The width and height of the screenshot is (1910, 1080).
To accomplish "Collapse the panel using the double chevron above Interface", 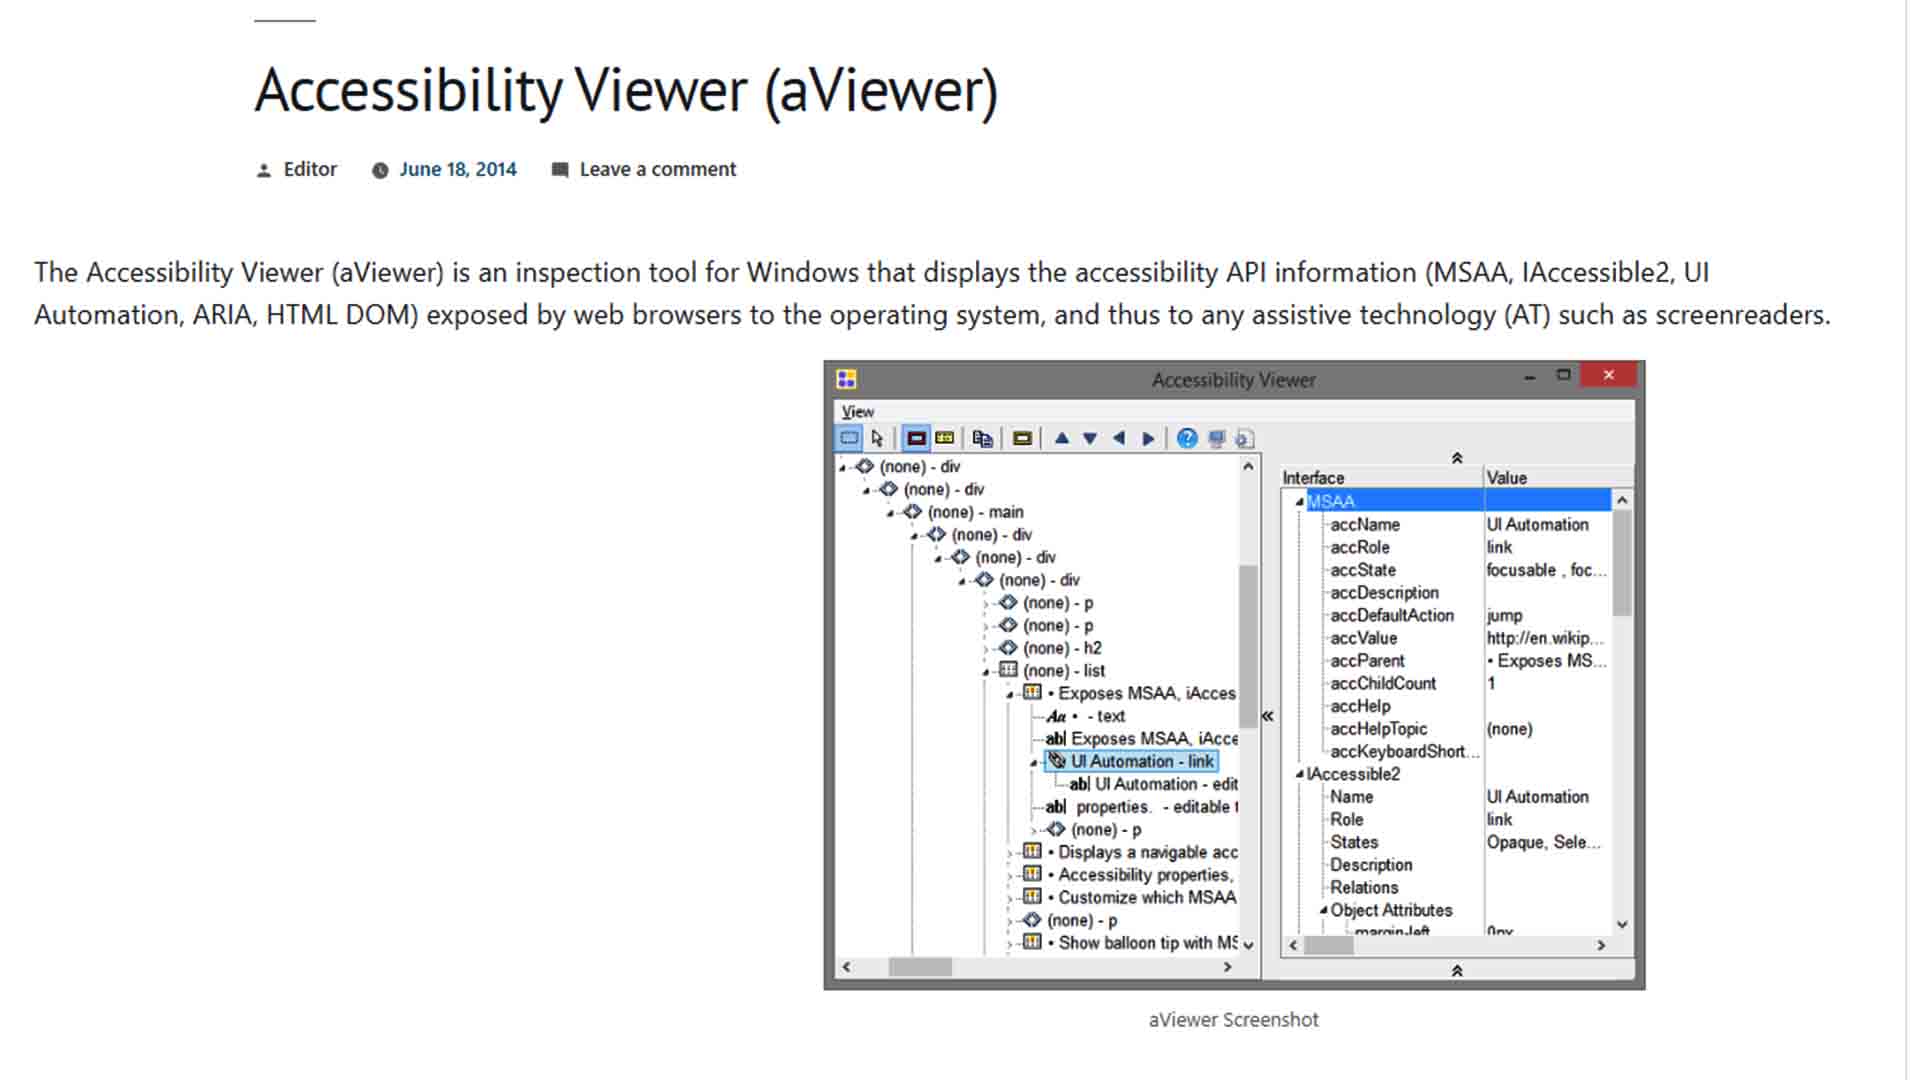I will click(1458, 458).
